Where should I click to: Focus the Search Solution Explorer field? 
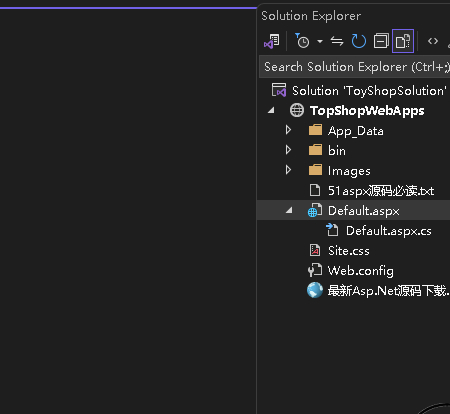click(x=355, y=67)
